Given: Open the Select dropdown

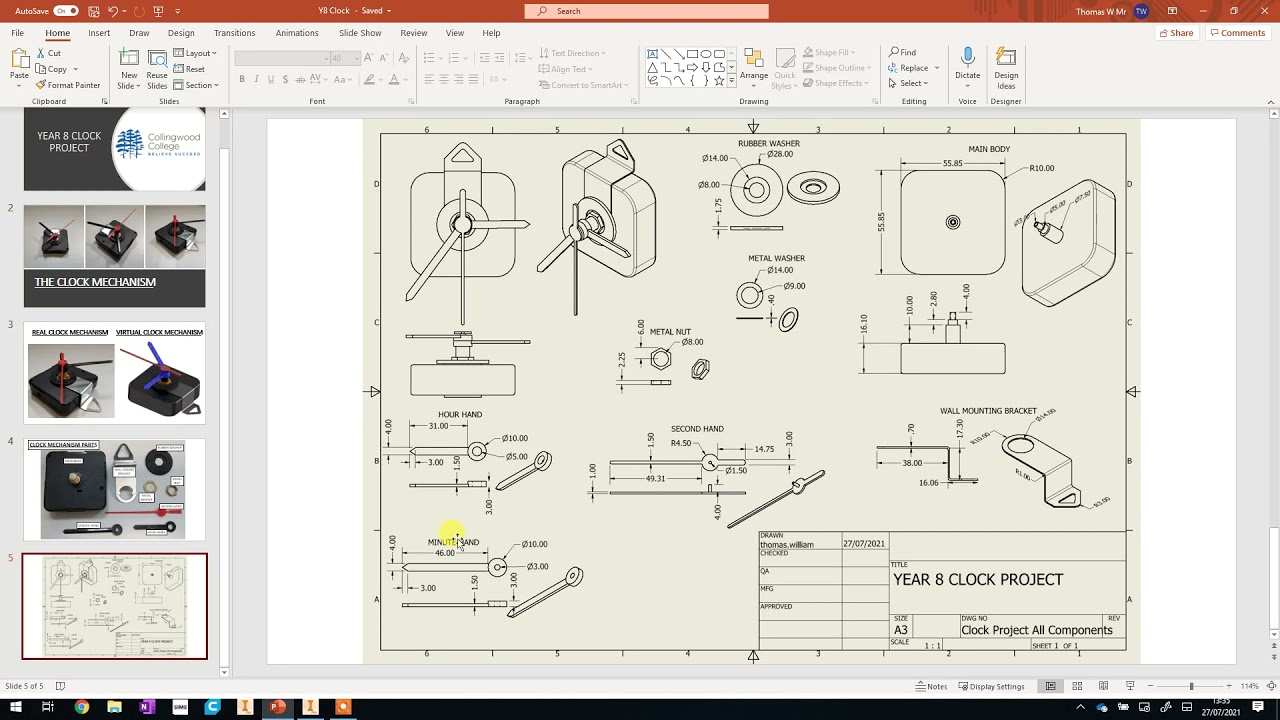Looking at the screenshot, I should pos(909,84).
